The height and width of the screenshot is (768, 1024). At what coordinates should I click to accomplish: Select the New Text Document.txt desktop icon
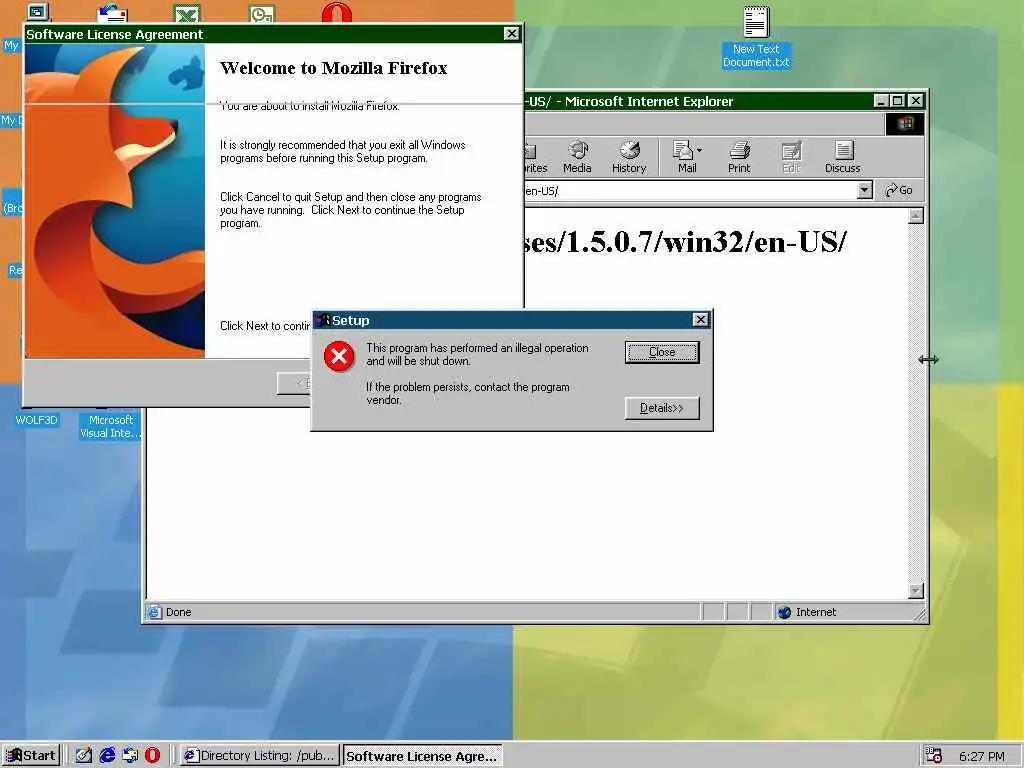click(x=756, y=37)
